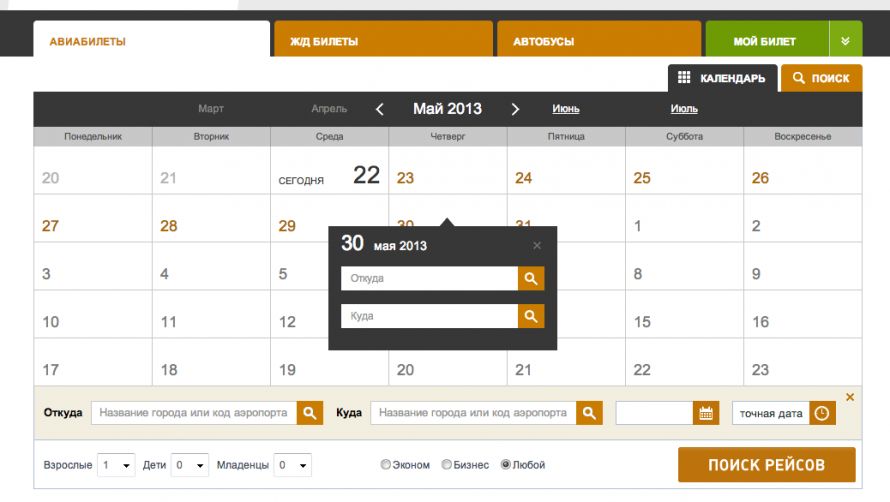The height and width of the screenshot is (502, 890).
Task: Click the search icon in popup Откуда field
Action: [531, 279]
